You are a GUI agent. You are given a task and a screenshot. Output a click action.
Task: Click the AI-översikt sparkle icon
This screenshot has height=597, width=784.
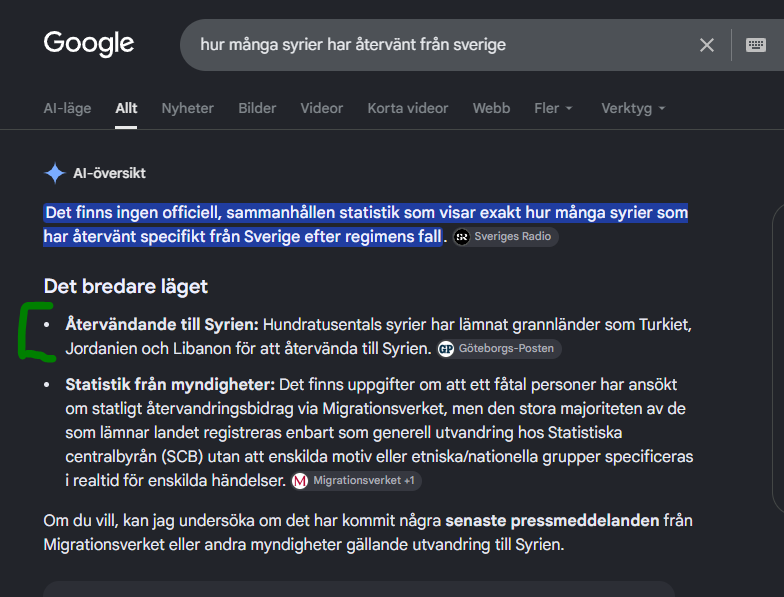[54, 174]
